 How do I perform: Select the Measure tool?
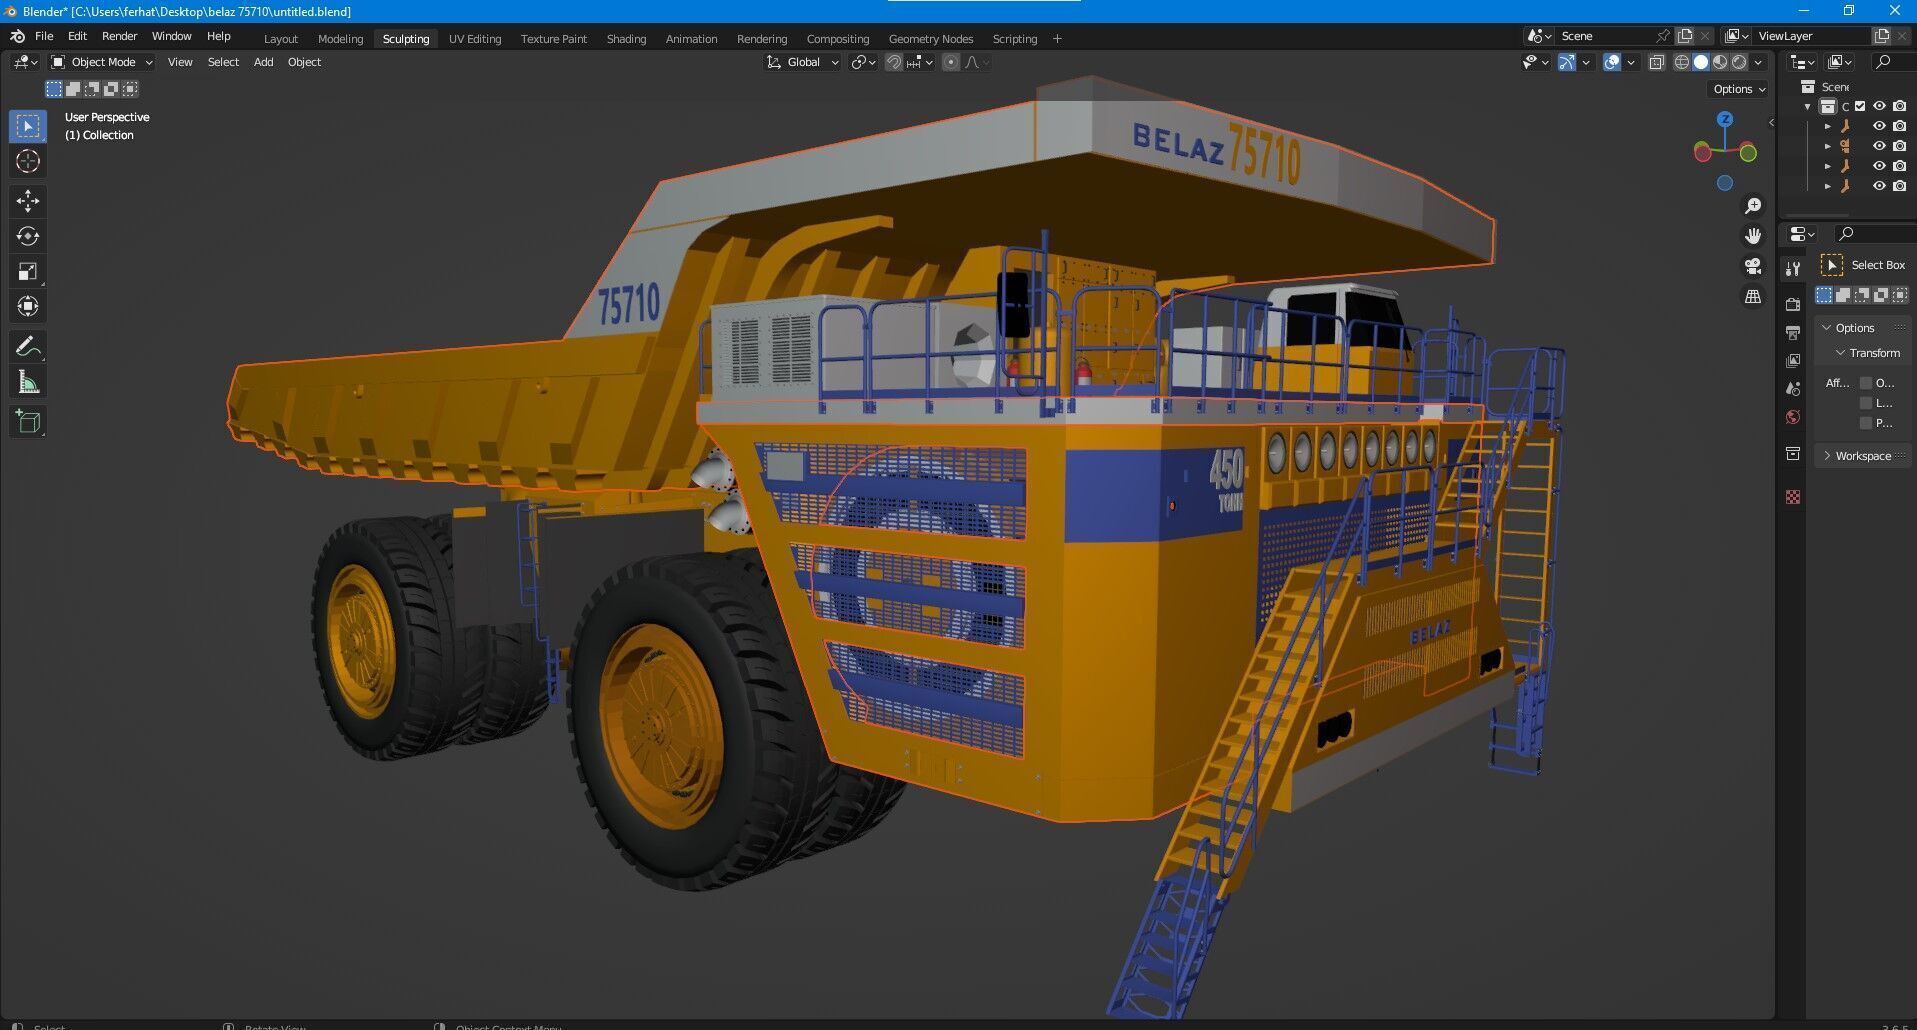coord(28,382)
